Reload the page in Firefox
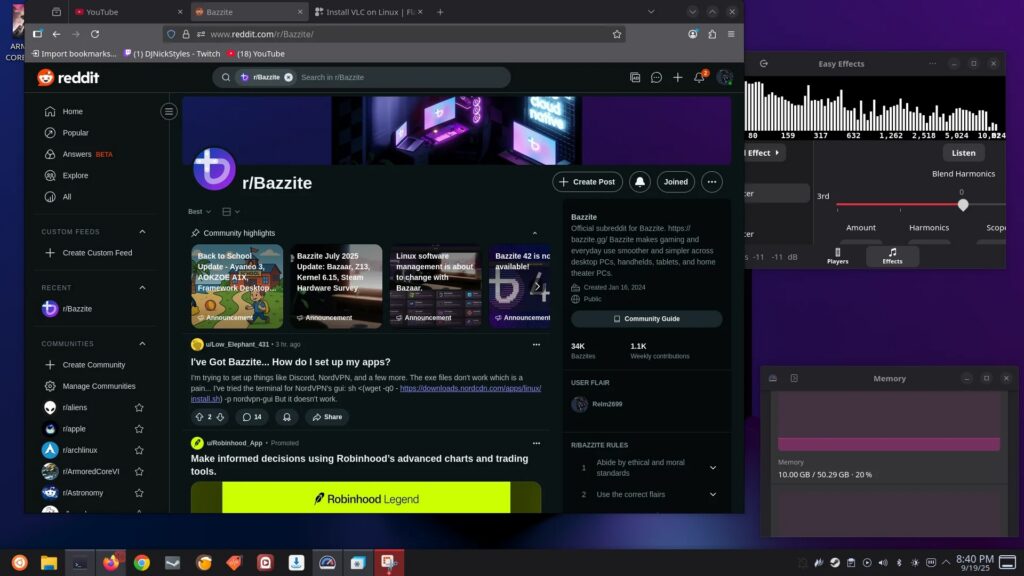 [x=95, y=34]
